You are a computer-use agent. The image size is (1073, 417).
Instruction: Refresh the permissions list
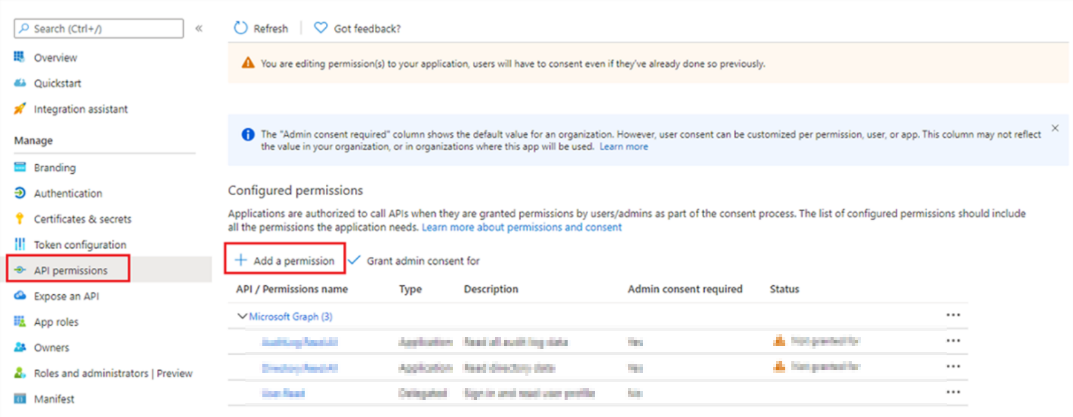[261, 29]
